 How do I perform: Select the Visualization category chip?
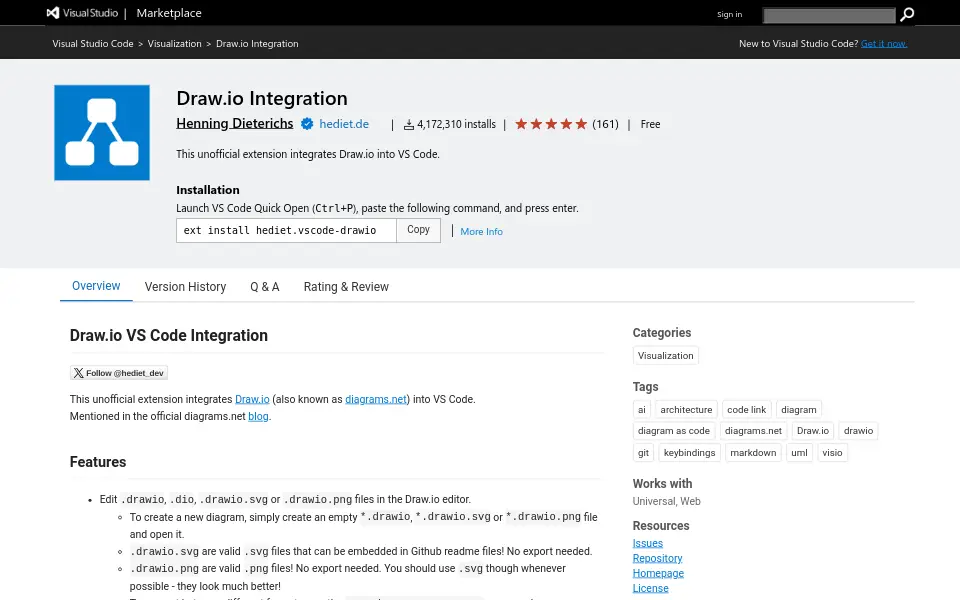[x=666, y=356]
